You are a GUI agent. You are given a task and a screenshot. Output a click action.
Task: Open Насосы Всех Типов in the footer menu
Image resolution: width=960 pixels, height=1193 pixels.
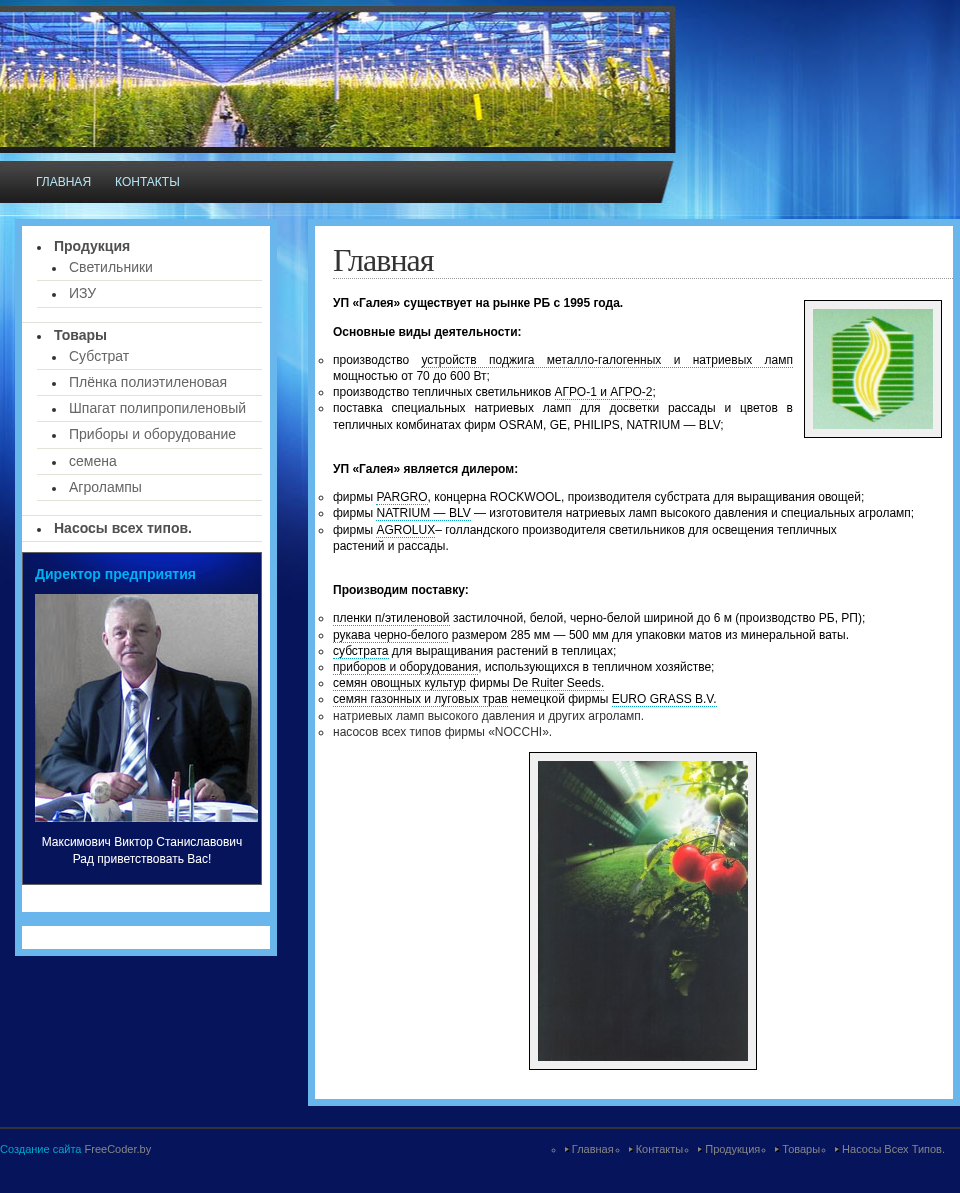[x=893, y=1149]
